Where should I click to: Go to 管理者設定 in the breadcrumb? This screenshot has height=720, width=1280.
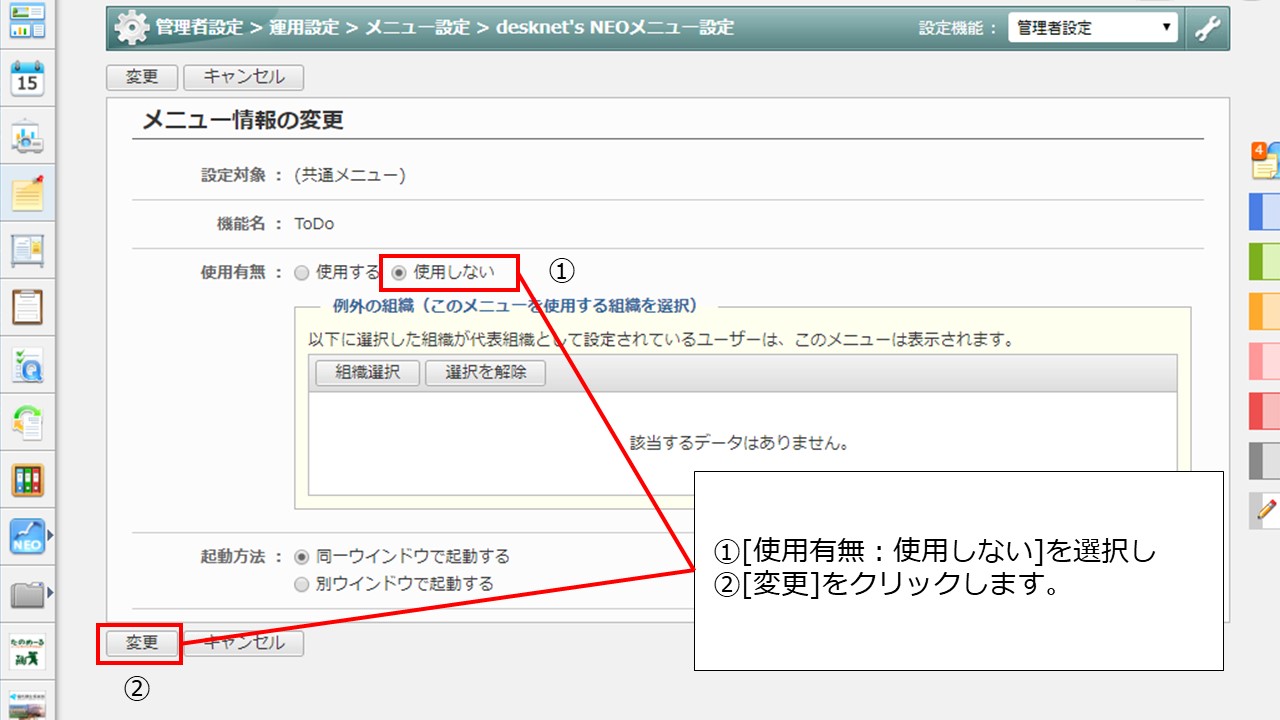199,28
